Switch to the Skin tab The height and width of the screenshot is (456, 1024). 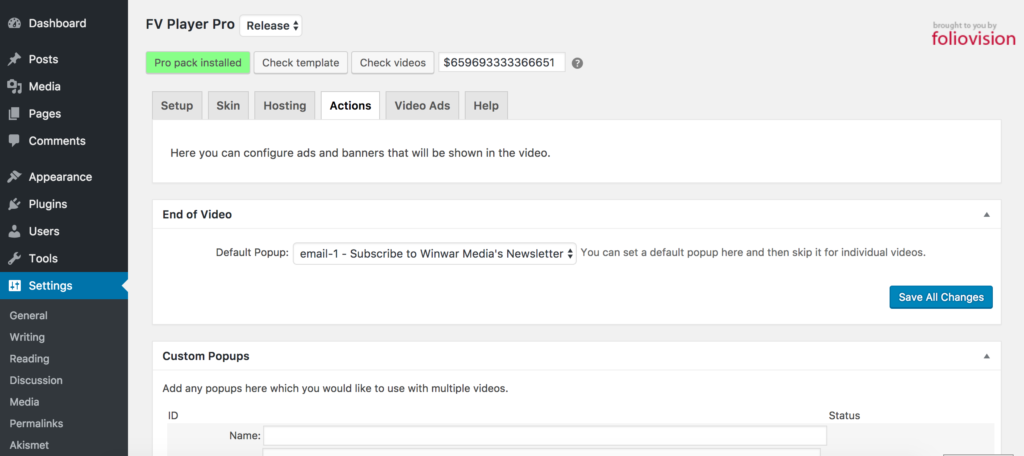click(x=229, y=106)
